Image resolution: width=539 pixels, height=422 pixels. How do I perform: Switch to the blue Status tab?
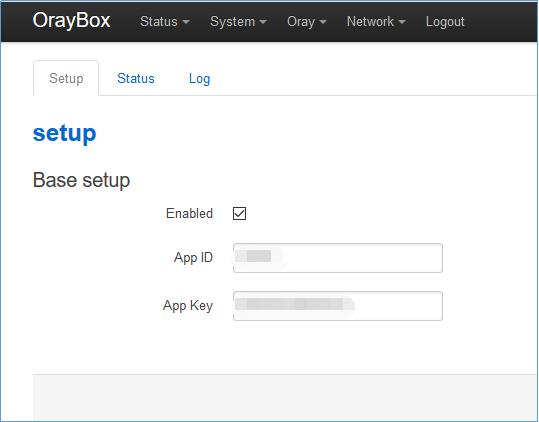click(136, 78)
